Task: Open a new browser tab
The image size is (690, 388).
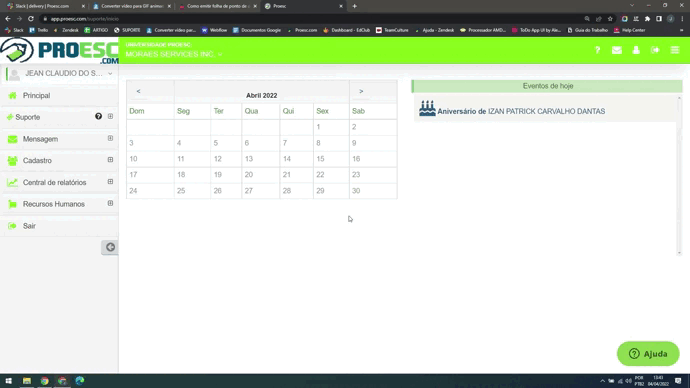Action: click(355, 6)
